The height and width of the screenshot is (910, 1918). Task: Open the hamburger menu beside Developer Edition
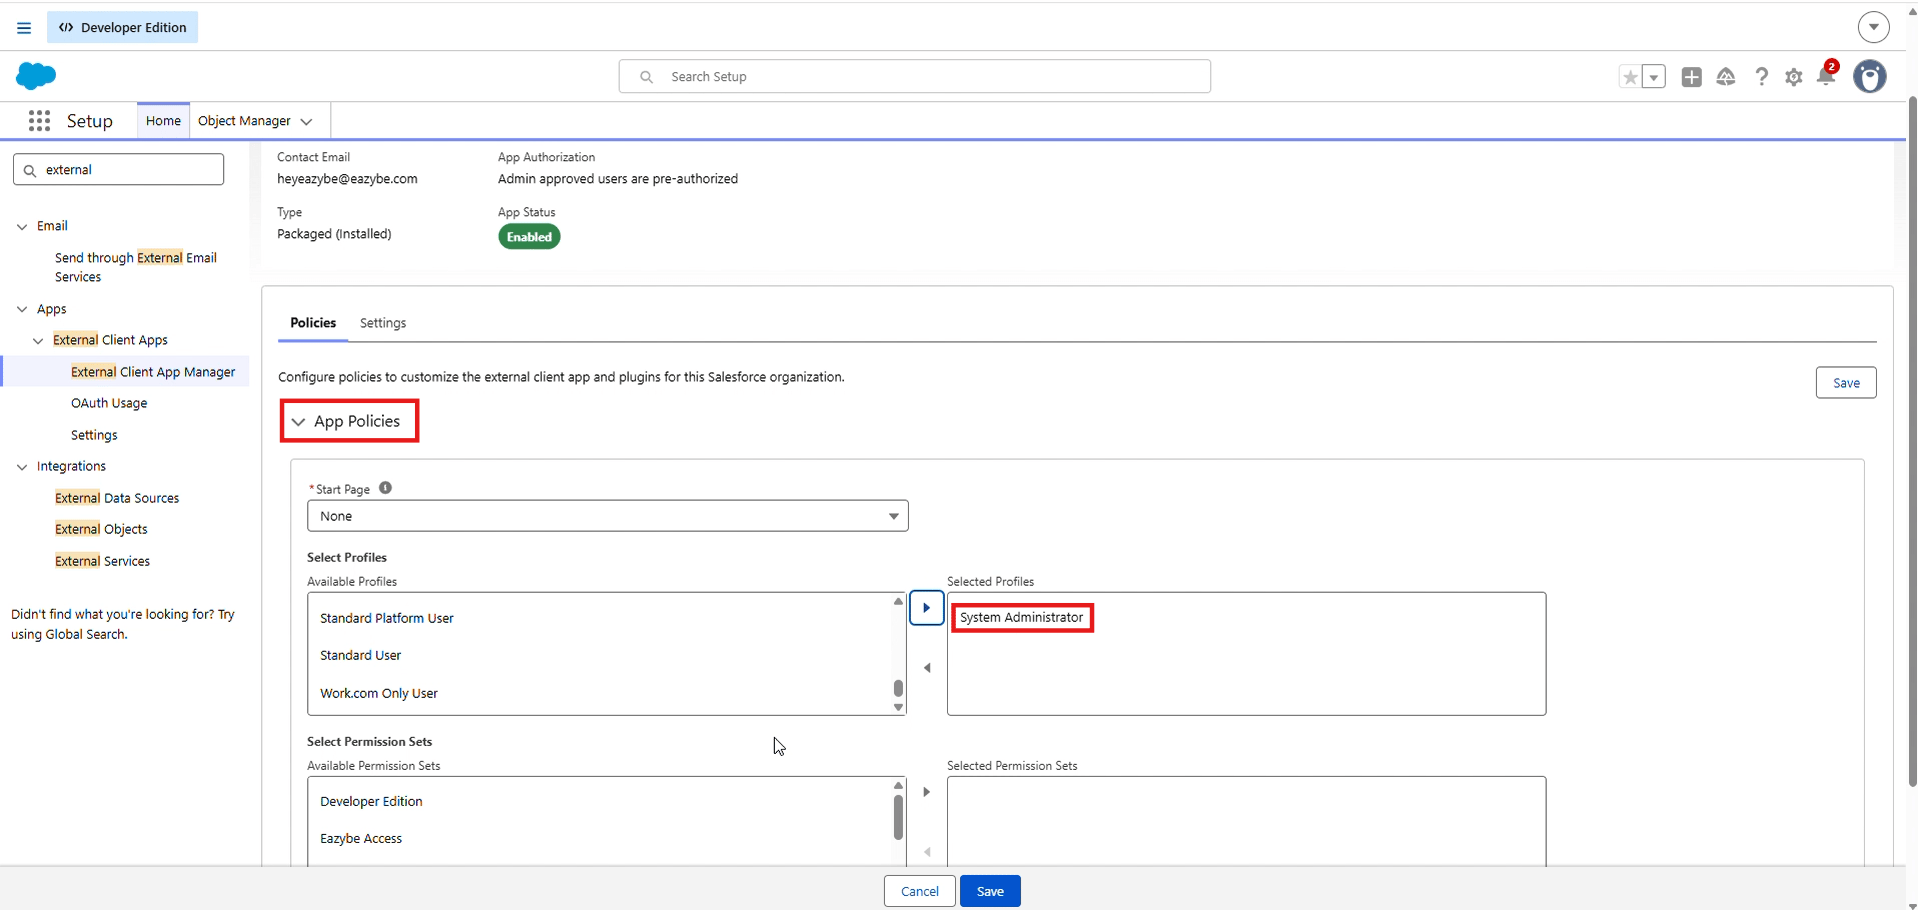24,28
